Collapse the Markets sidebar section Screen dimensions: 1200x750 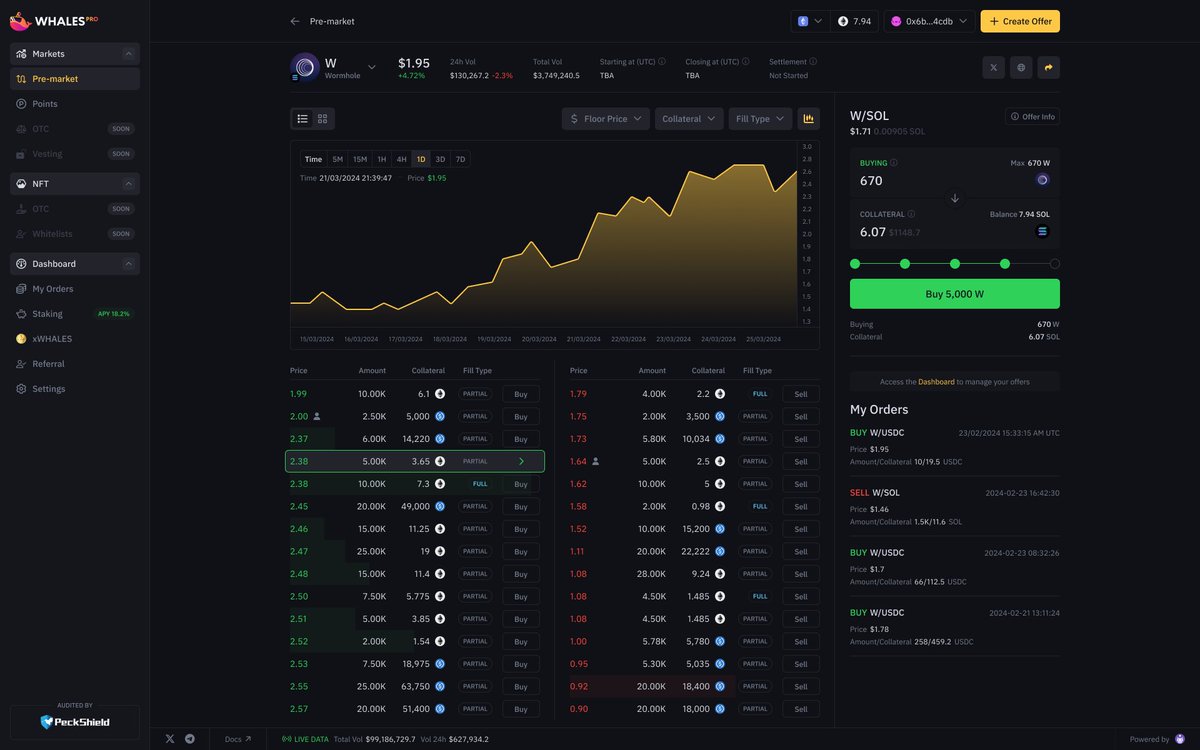[128, 53]
